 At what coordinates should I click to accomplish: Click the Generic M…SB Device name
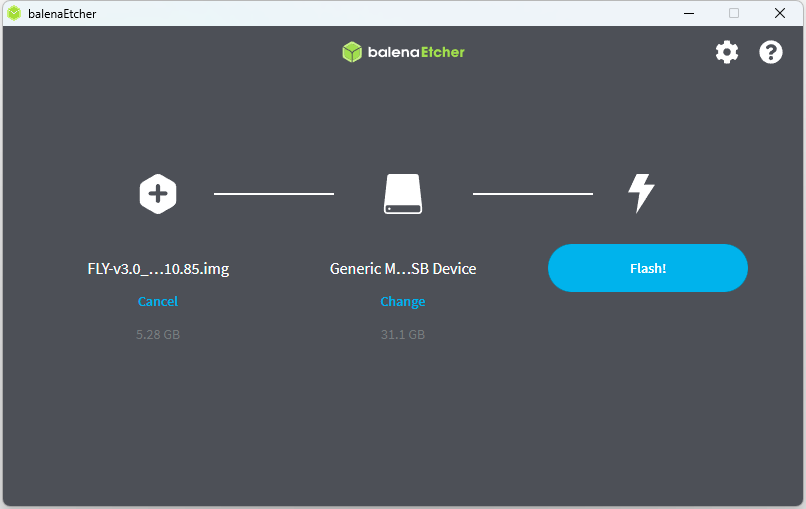(403, 269)
